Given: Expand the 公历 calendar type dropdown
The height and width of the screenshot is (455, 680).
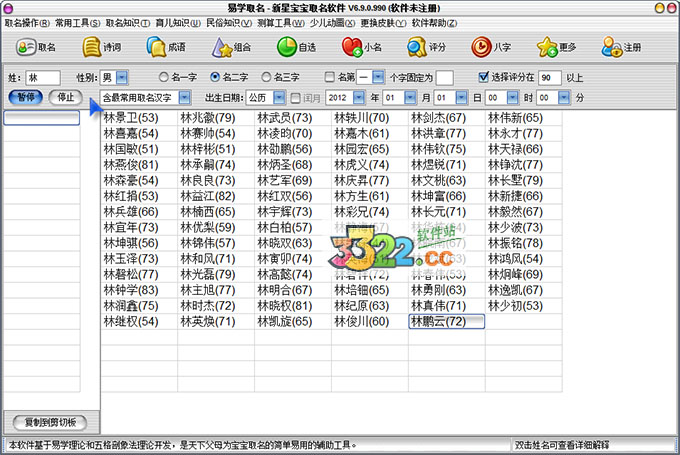Looking at the screenshot, I should click(x=280, y=98).
